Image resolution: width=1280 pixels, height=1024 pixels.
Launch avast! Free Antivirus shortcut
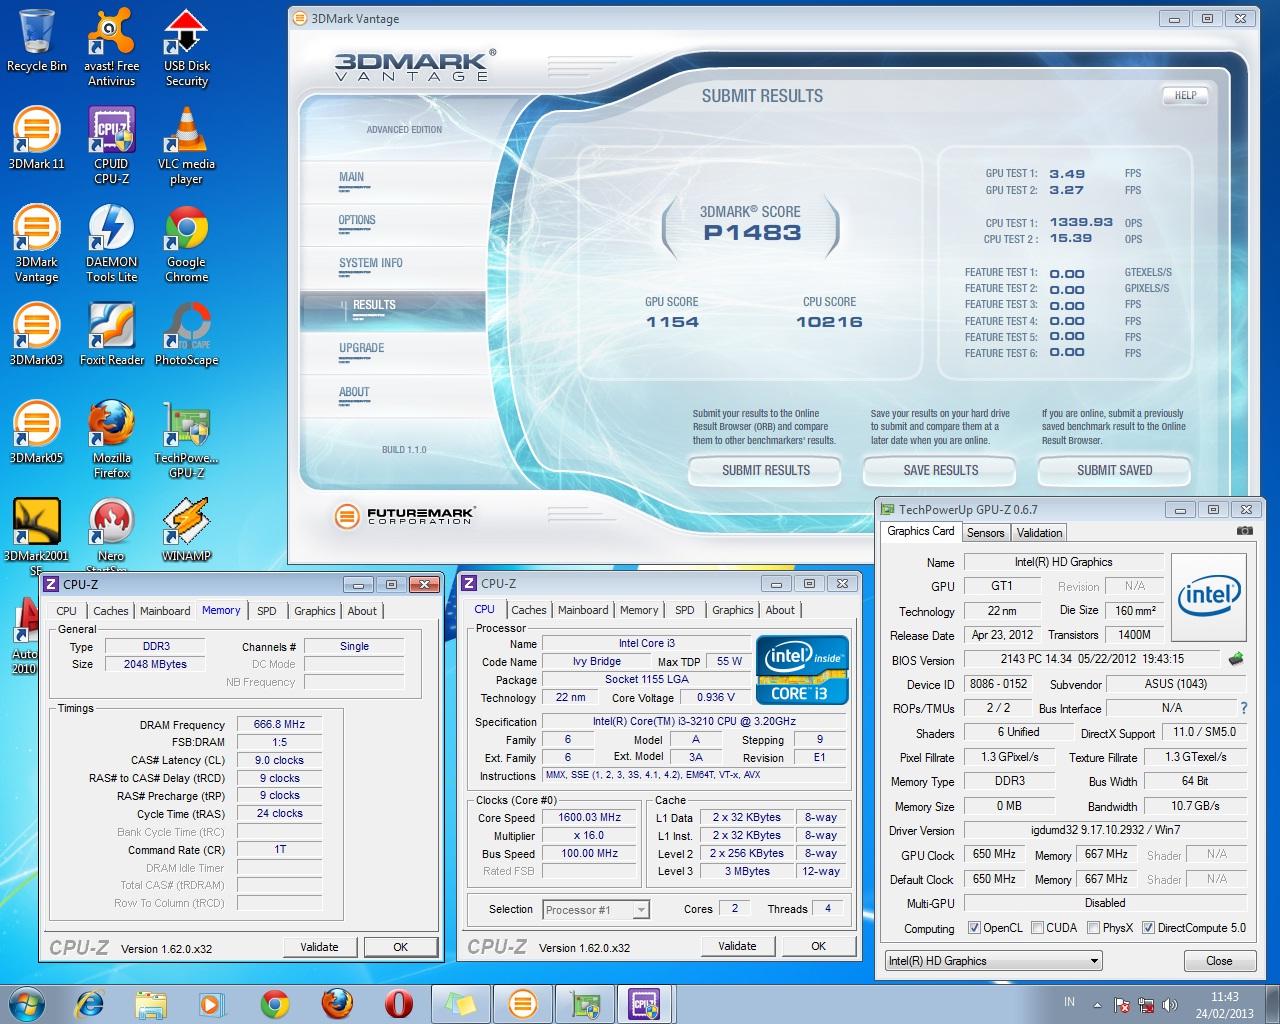click(x=112, y=48)
